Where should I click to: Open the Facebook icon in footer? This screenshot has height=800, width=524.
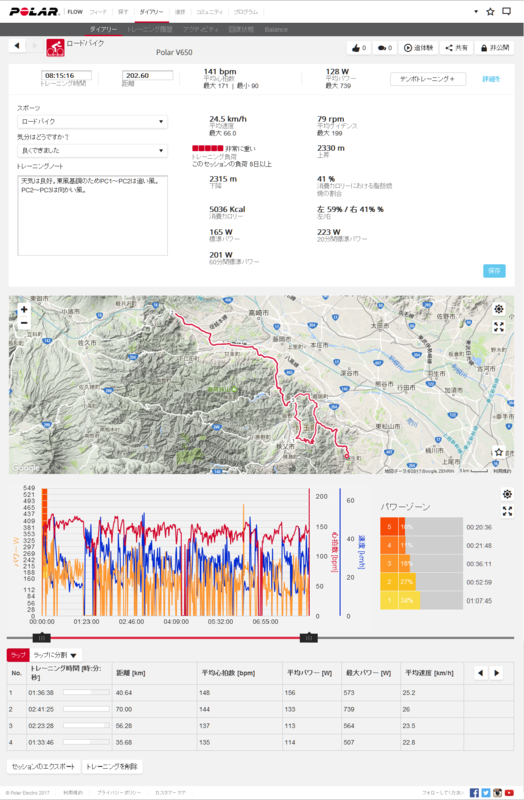474,792
